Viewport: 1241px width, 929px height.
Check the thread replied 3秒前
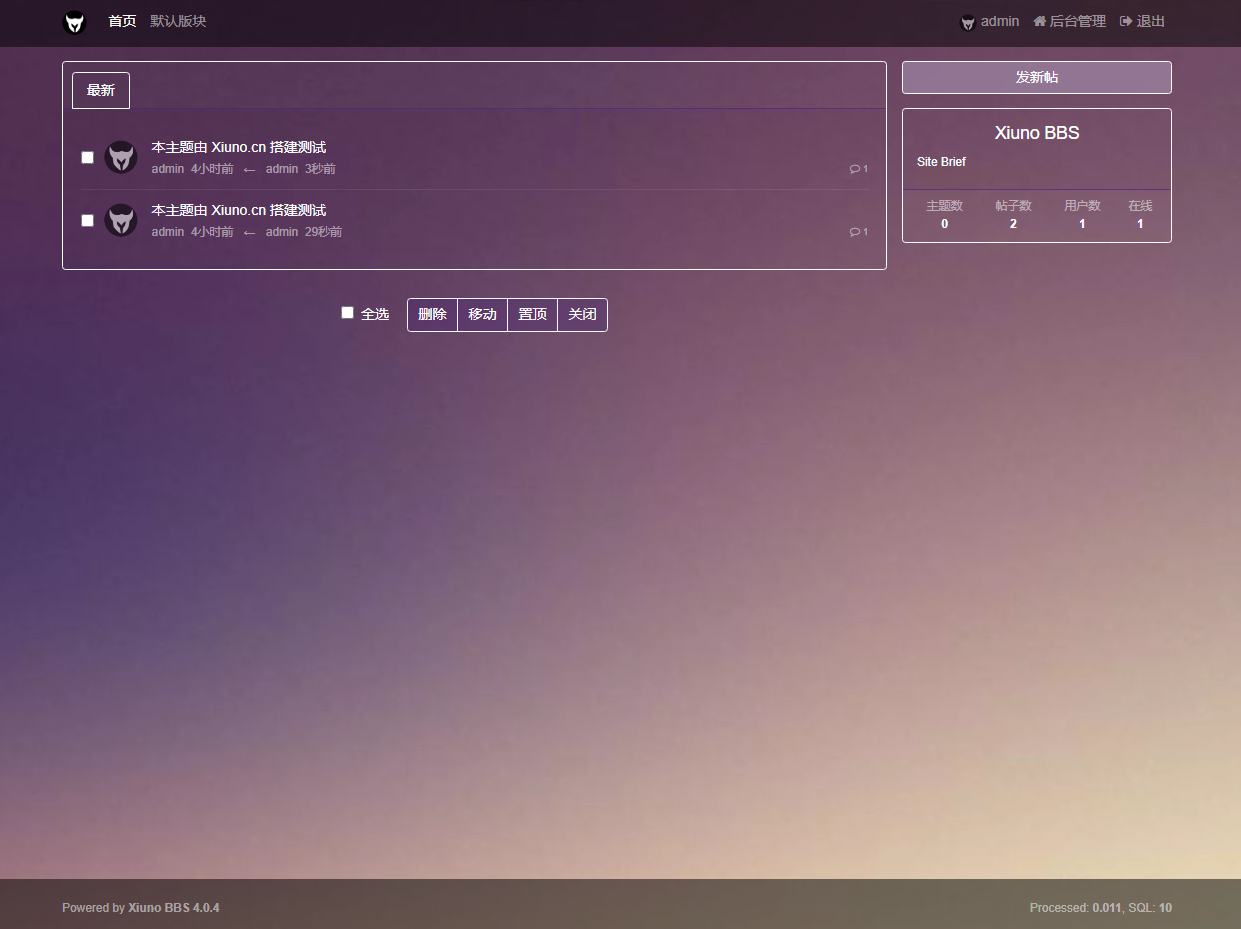pos(87,157)
